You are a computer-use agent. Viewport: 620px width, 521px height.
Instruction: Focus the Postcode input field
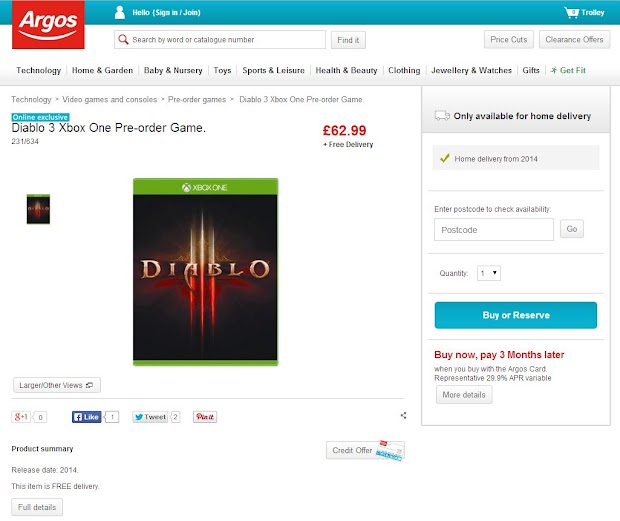(494, 230)
